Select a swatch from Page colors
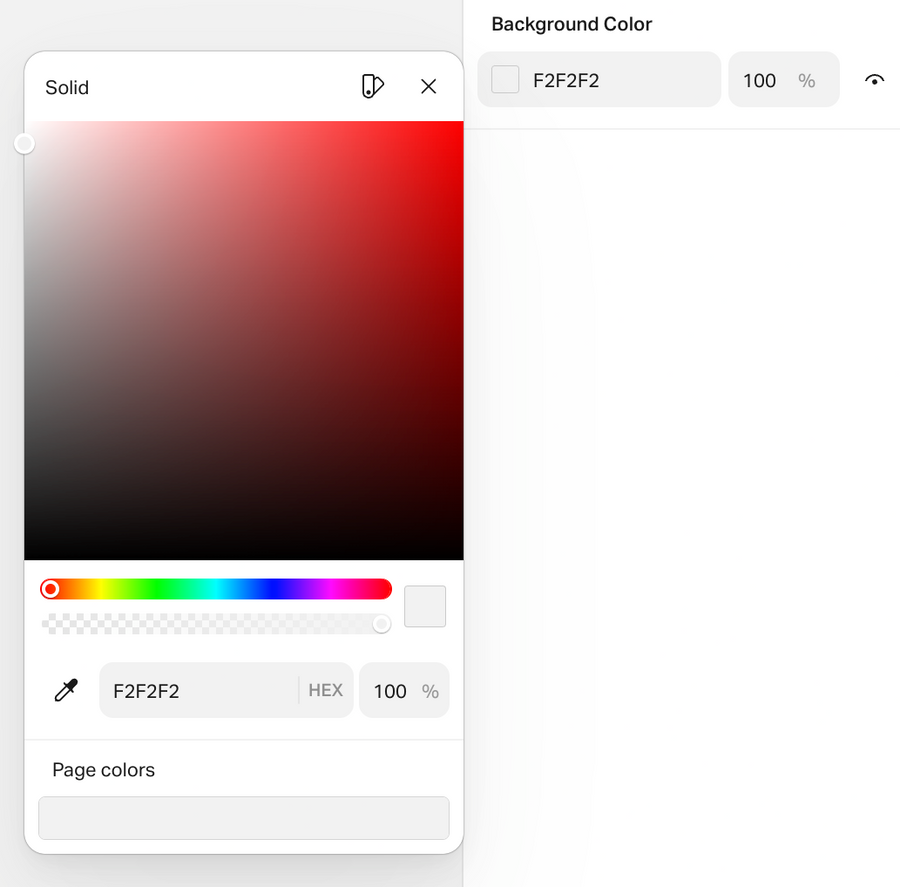900x887 pixels. click(243, 817)
